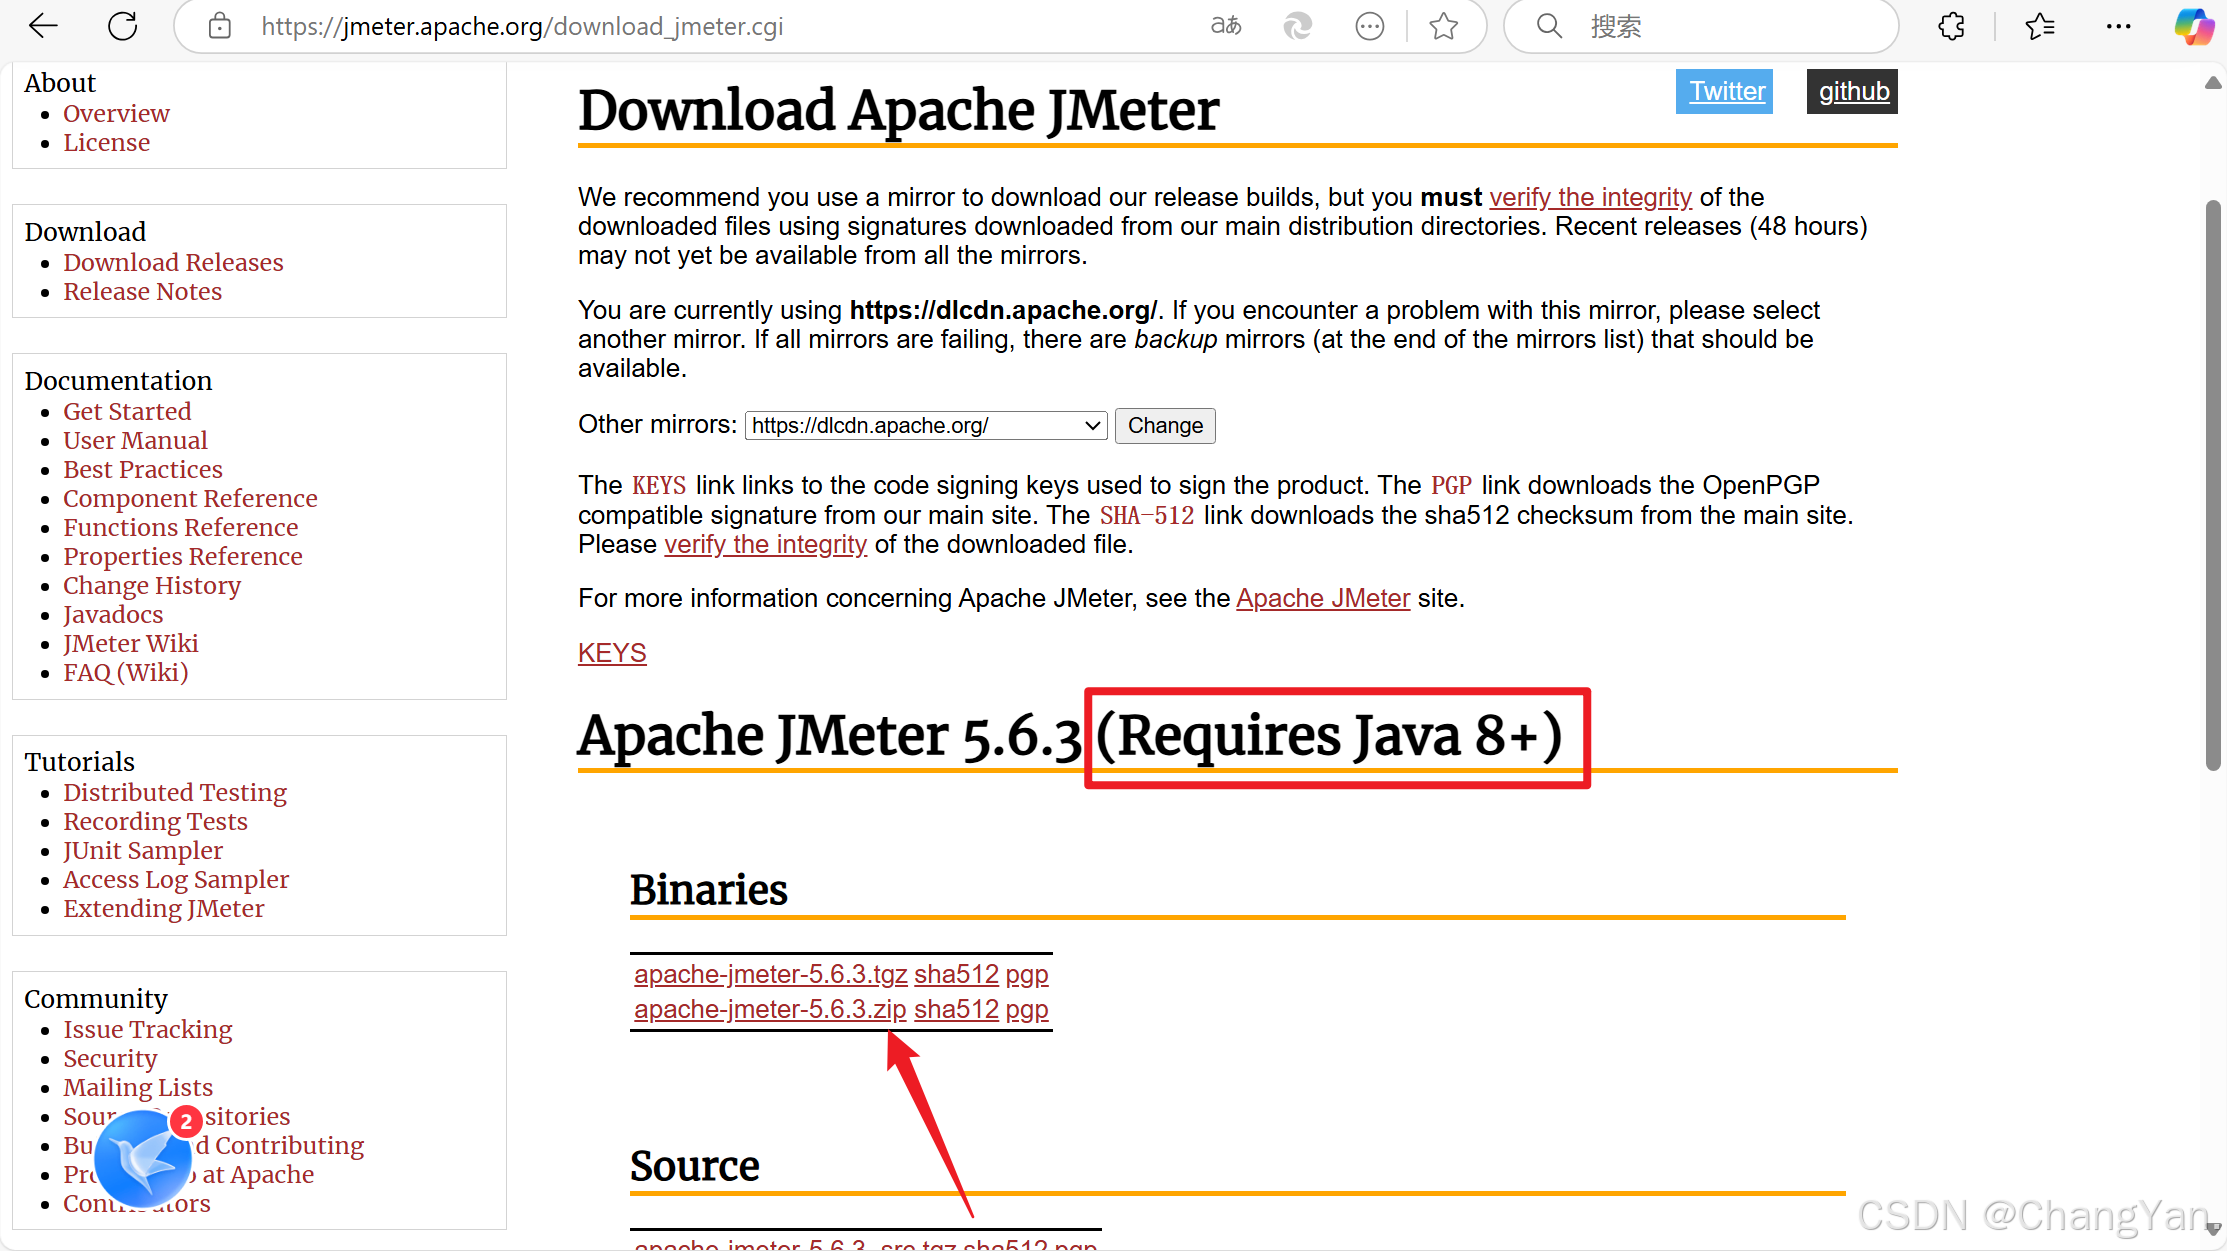Viewport: 2227px width, 1251px height.
Task: Download apache-jmeter-5.6.3.zip binary
Action: [x=770, y=1010]
